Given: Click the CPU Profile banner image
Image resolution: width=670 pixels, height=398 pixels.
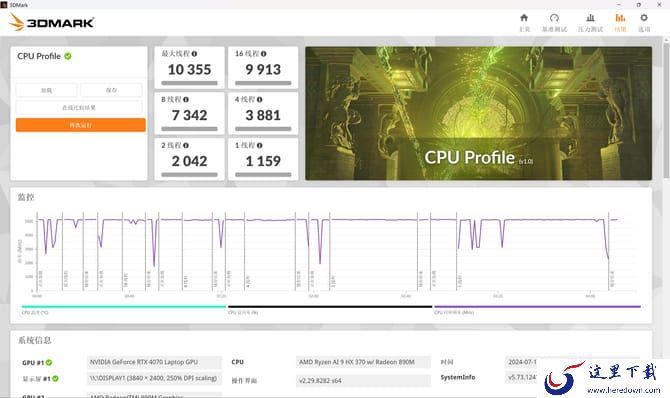Looking at the screenshot, I should pos(479,113).
